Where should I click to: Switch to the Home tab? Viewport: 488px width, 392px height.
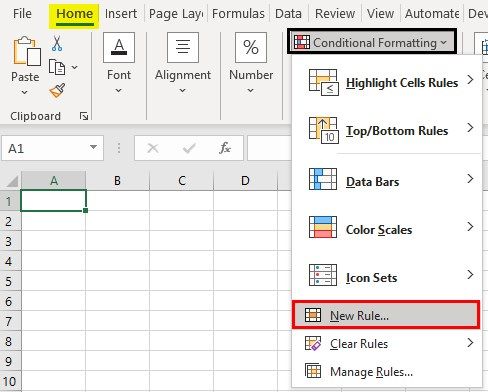(x=74, y=14)
